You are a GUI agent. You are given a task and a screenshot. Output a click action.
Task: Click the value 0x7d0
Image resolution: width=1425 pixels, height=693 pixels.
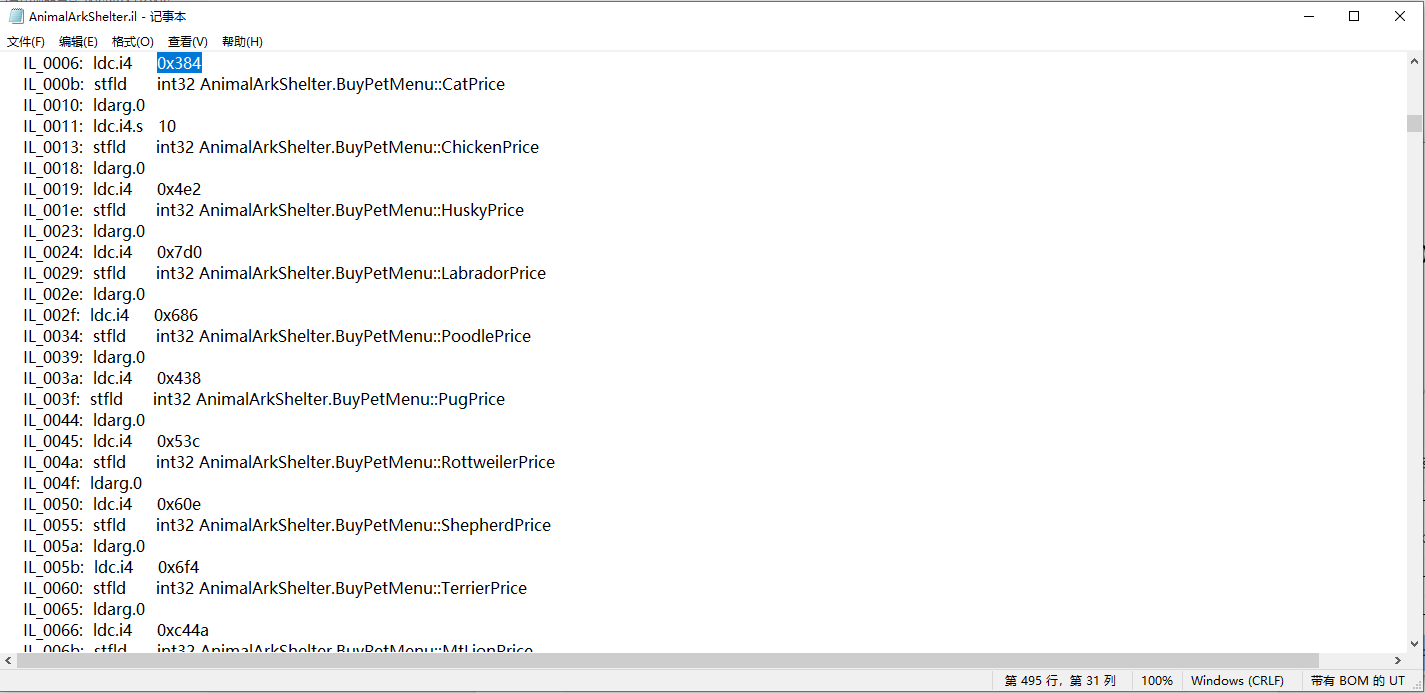point(179,252)
